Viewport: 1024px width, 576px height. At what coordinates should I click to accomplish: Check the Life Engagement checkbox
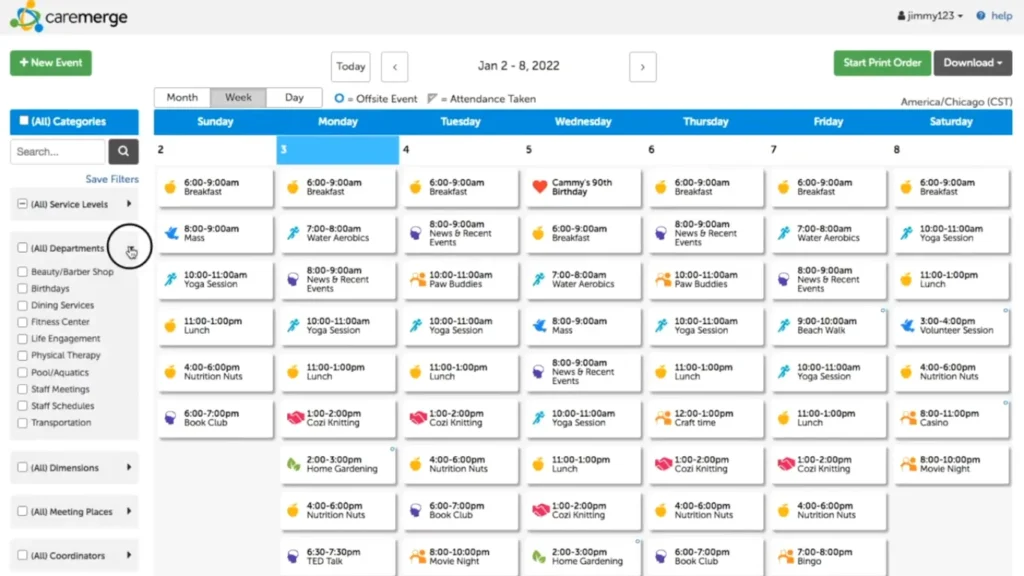[22, 339]
